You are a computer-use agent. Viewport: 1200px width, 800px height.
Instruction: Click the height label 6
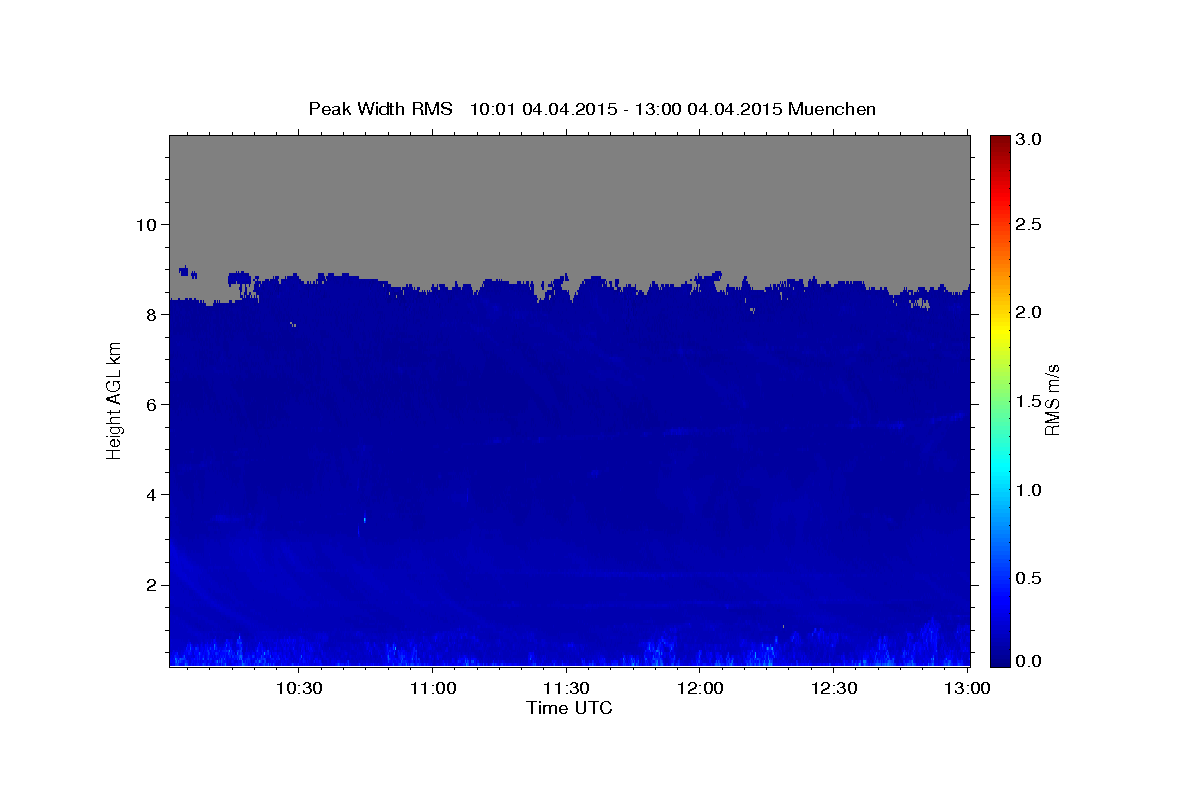[x=152, y=404]
